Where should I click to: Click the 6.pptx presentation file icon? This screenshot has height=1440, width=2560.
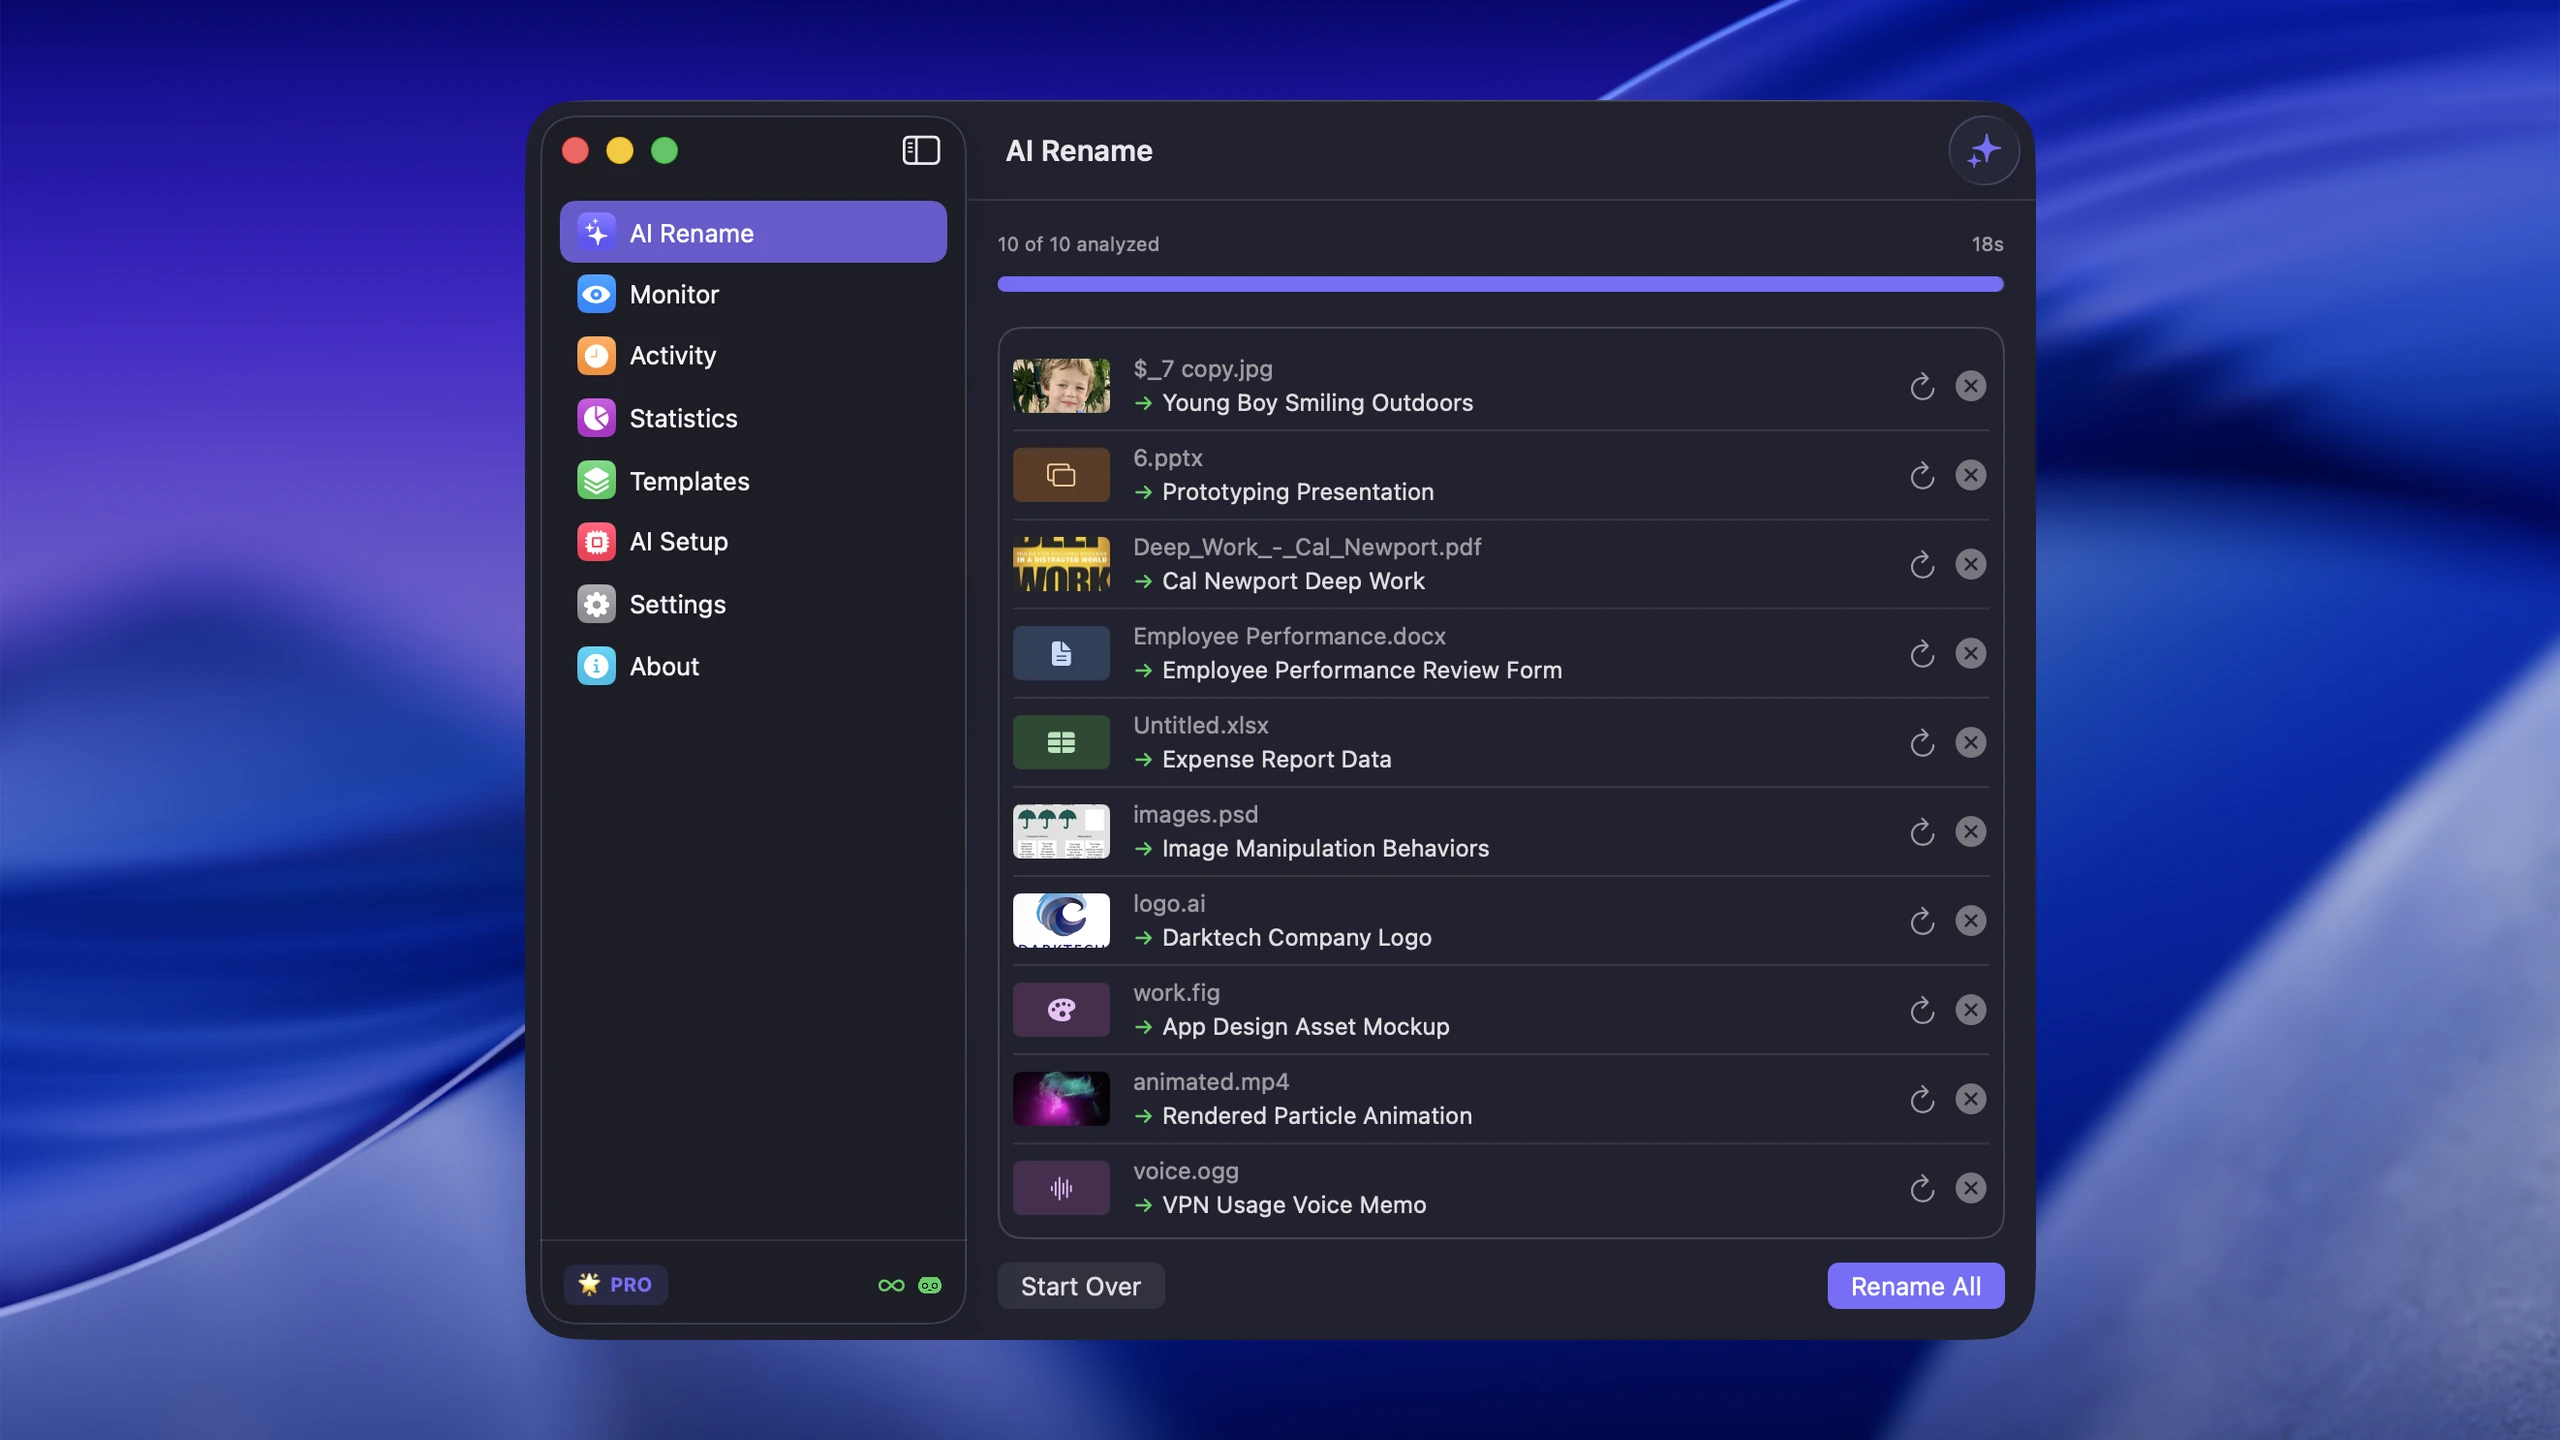[x=1061, y=475]
